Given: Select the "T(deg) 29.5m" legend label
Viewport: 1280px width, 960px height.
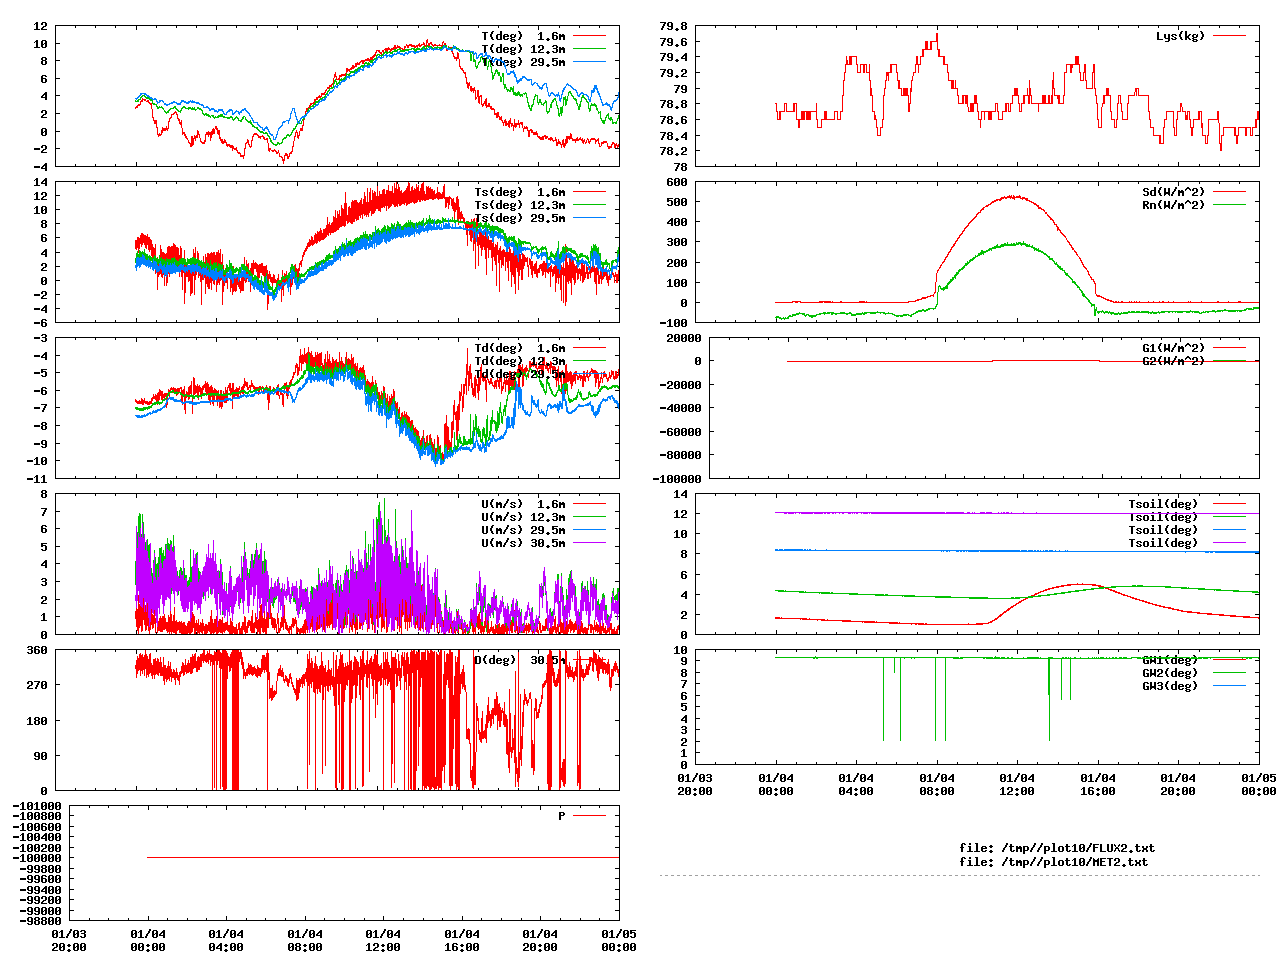Looking at the screenshot, I should pos(523,62).
